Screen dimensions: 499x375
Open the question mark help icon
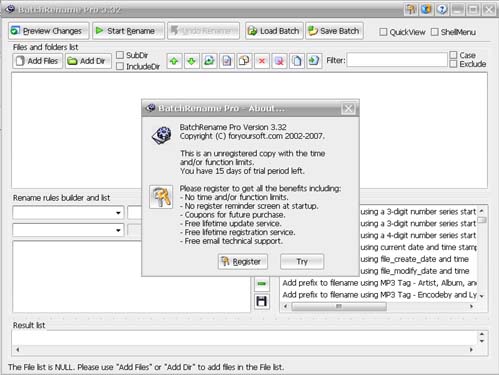point(442,9)
